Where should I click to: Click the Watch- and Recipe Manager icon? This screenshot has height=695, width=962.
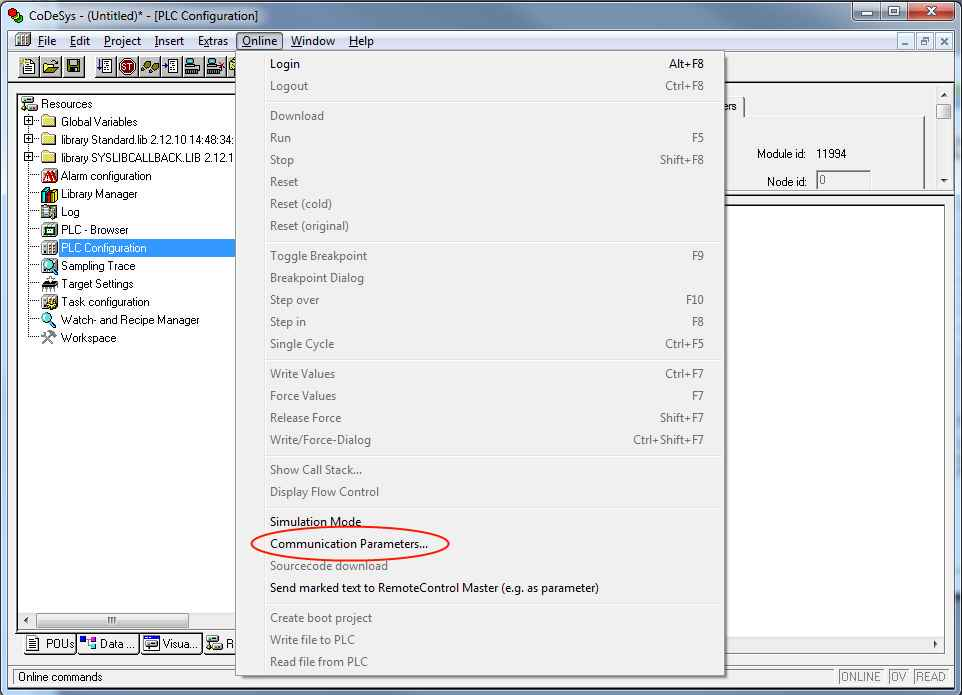click(x=49, y=320)
